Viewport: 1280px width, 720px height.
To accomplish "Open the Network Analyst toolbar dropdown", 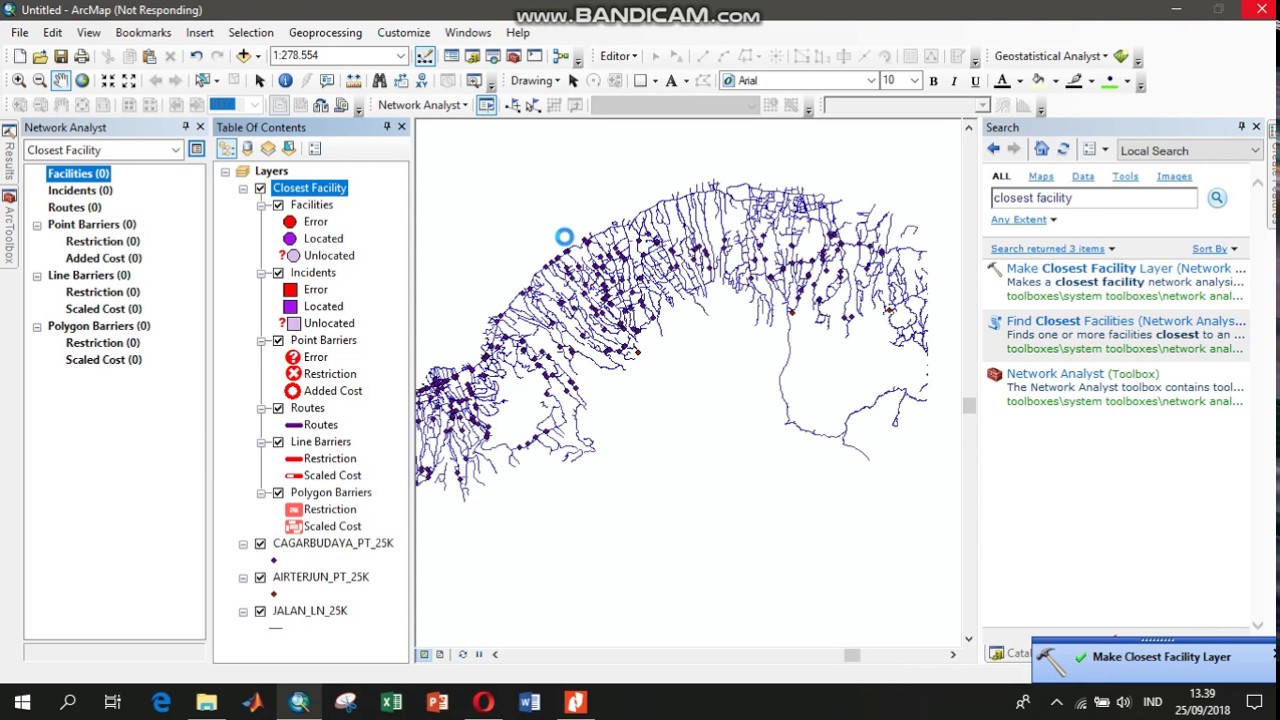I will [422, 105].
